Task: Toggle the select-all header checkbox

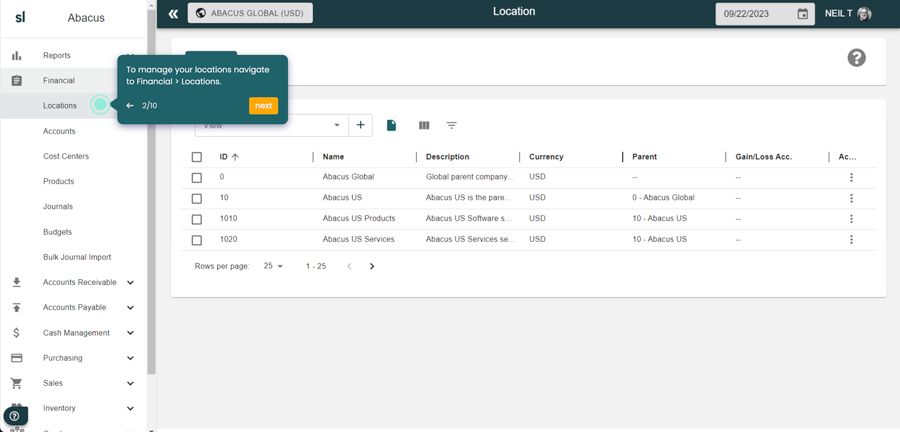Action: (197, 157)
